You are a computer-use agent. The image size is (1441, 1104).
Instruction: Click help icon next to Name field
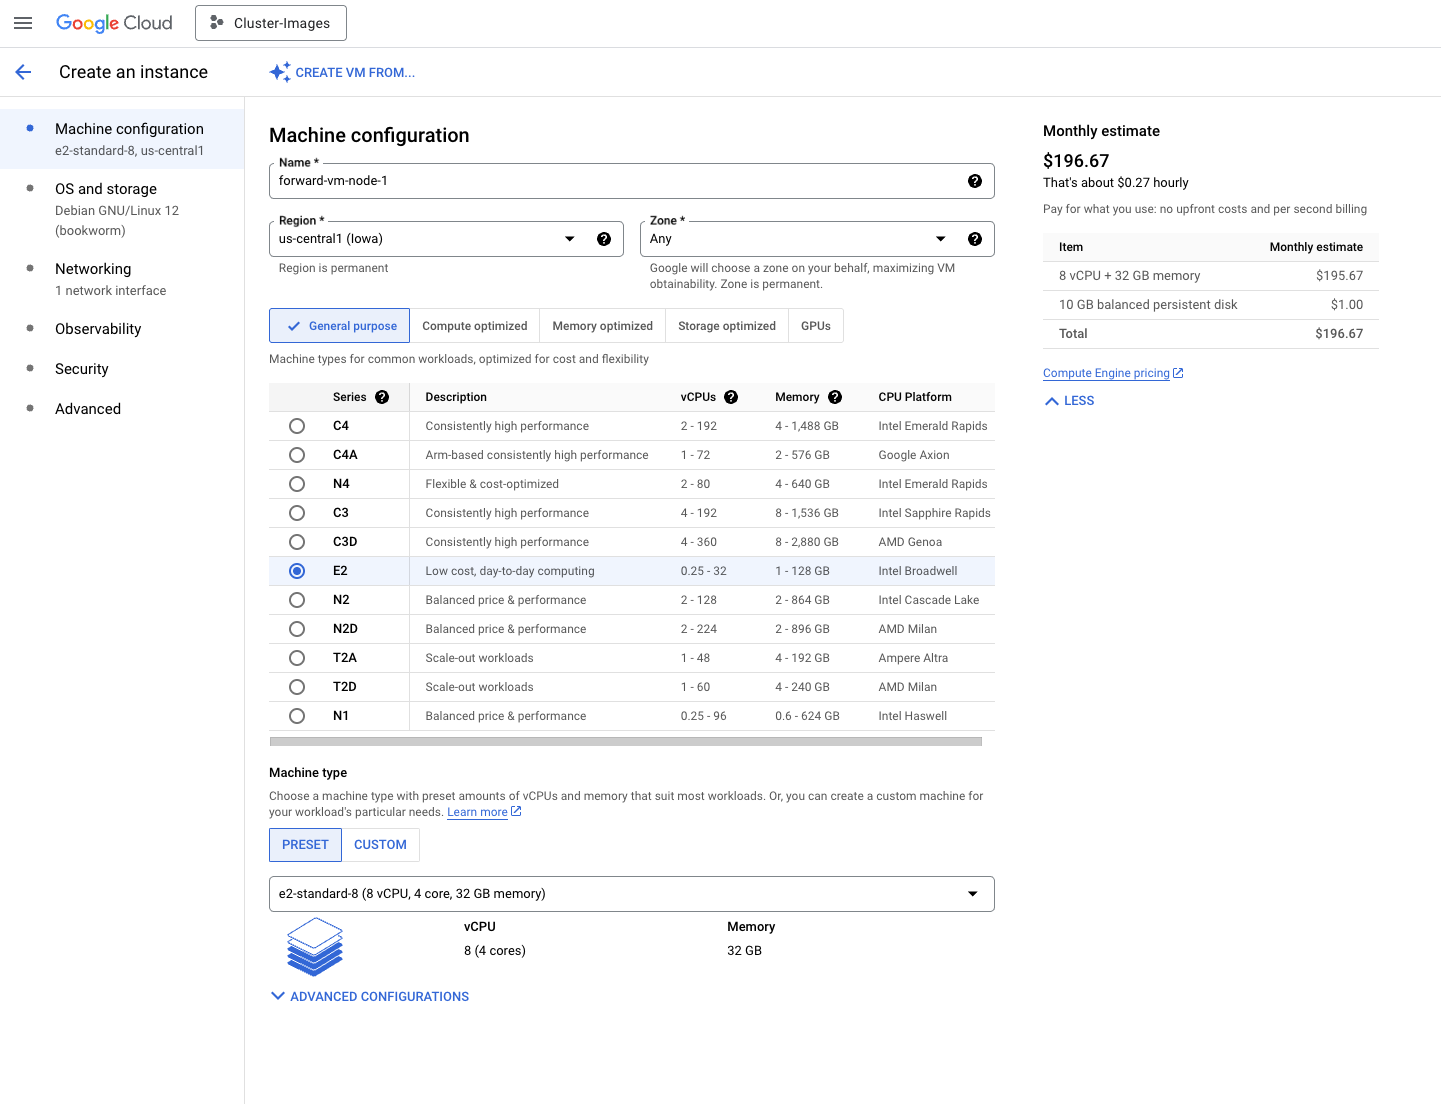point(974,181)
